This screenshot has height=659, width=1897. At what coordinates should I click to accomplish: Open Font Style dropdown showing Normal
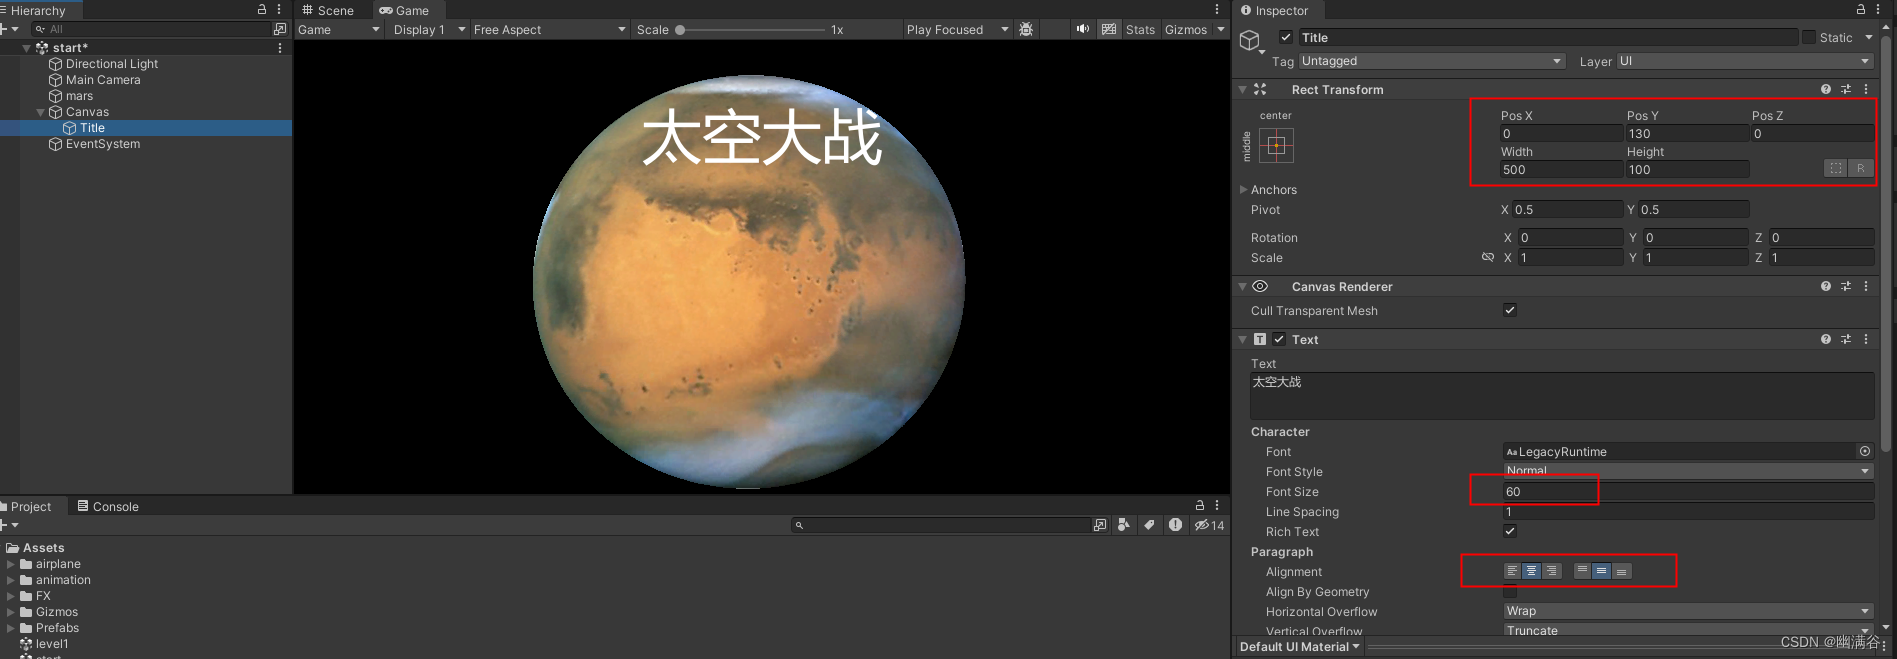[1688, 471]
